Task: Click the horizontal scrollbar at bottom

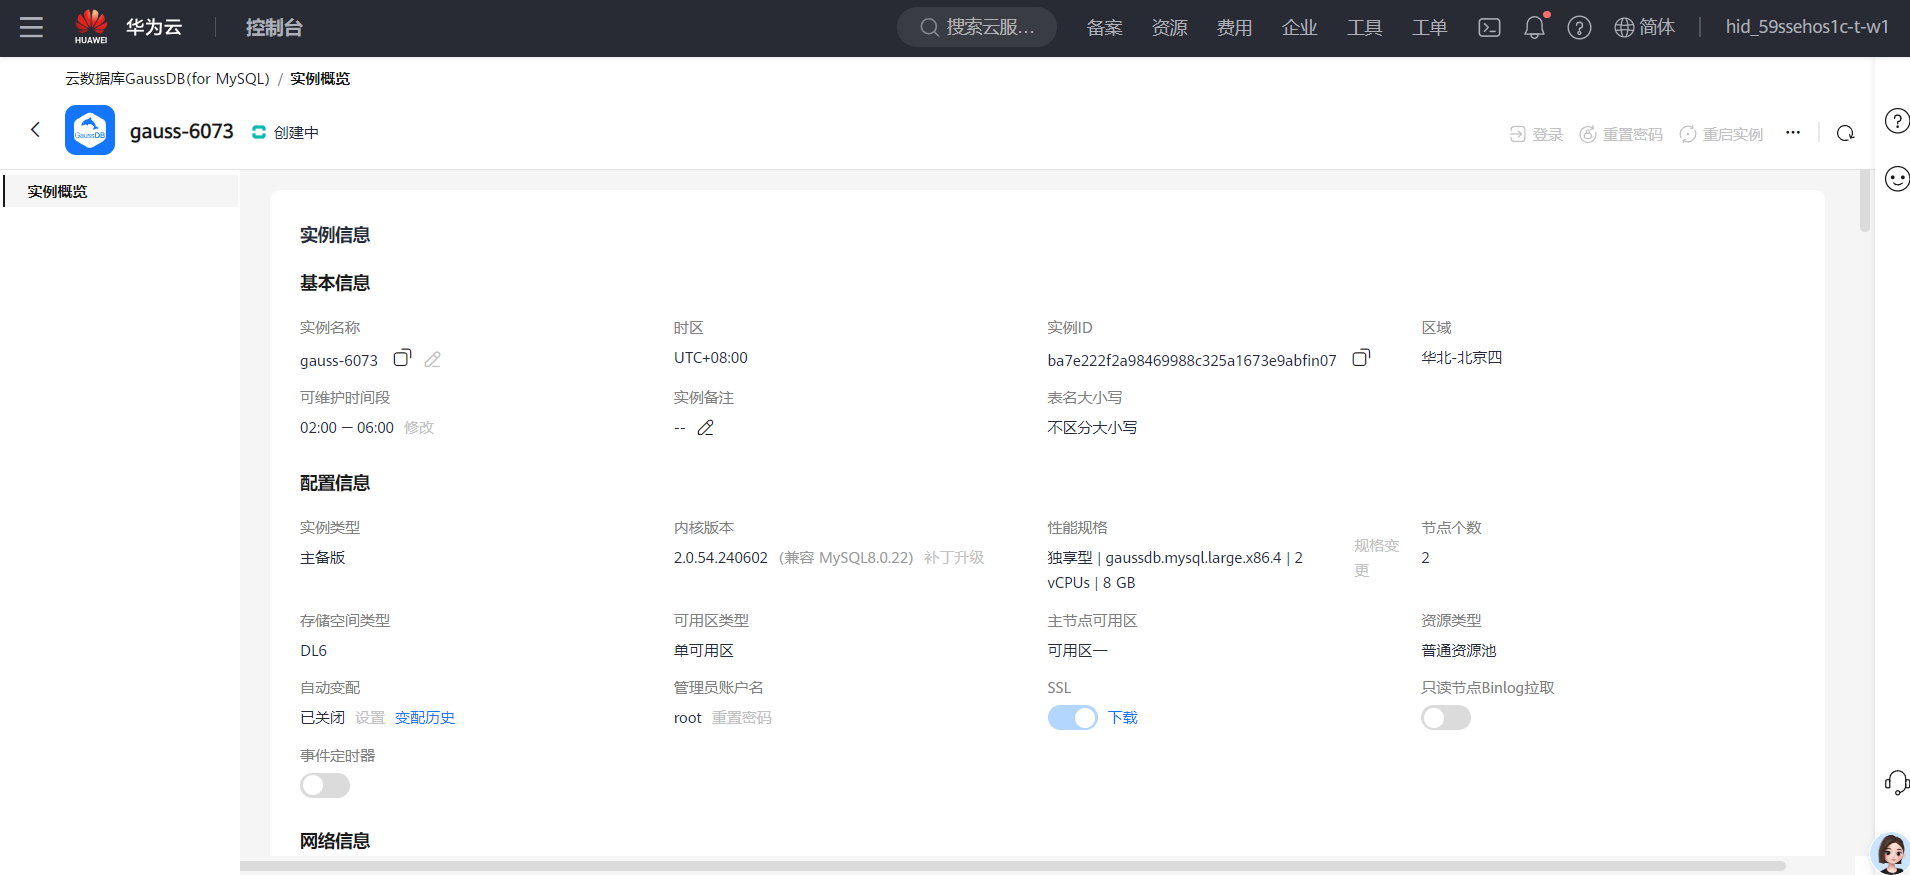Action: click(x=1012, y=866)
